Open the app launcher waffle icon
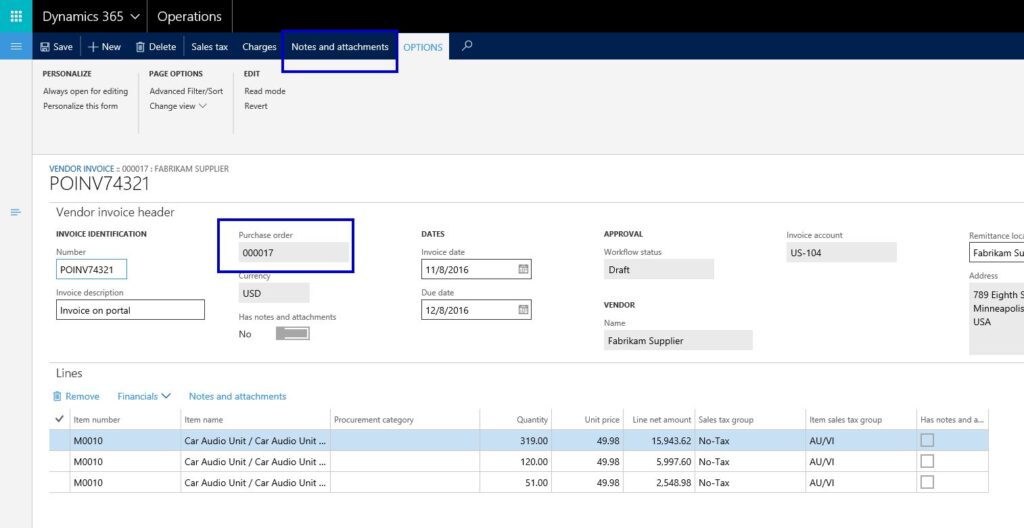 16,16
